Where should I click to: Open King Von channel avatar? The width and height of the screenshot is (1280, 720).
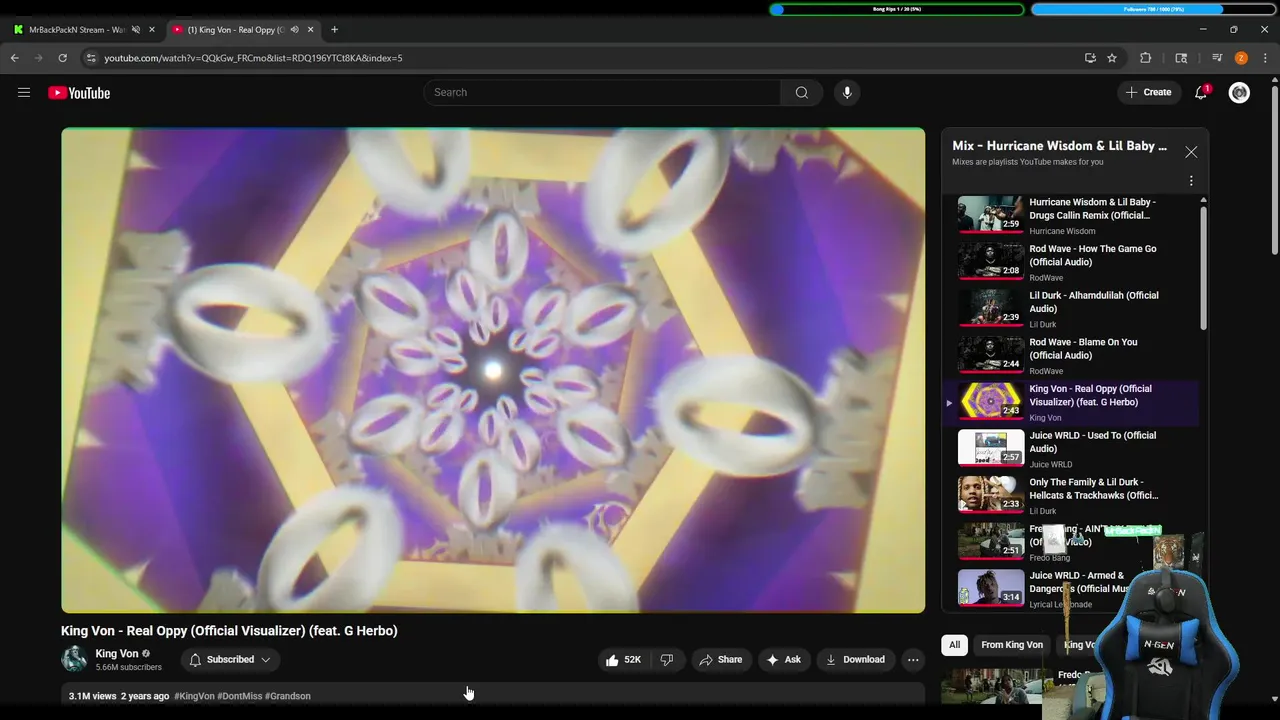pos(74,659)
